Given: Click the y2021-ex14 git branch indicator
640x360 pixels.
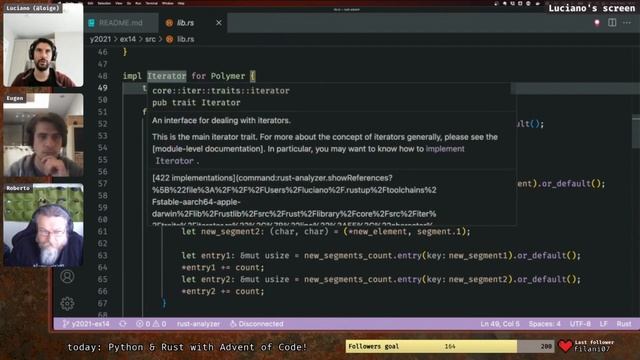Looking at the screenshot, I should [86, 324].
